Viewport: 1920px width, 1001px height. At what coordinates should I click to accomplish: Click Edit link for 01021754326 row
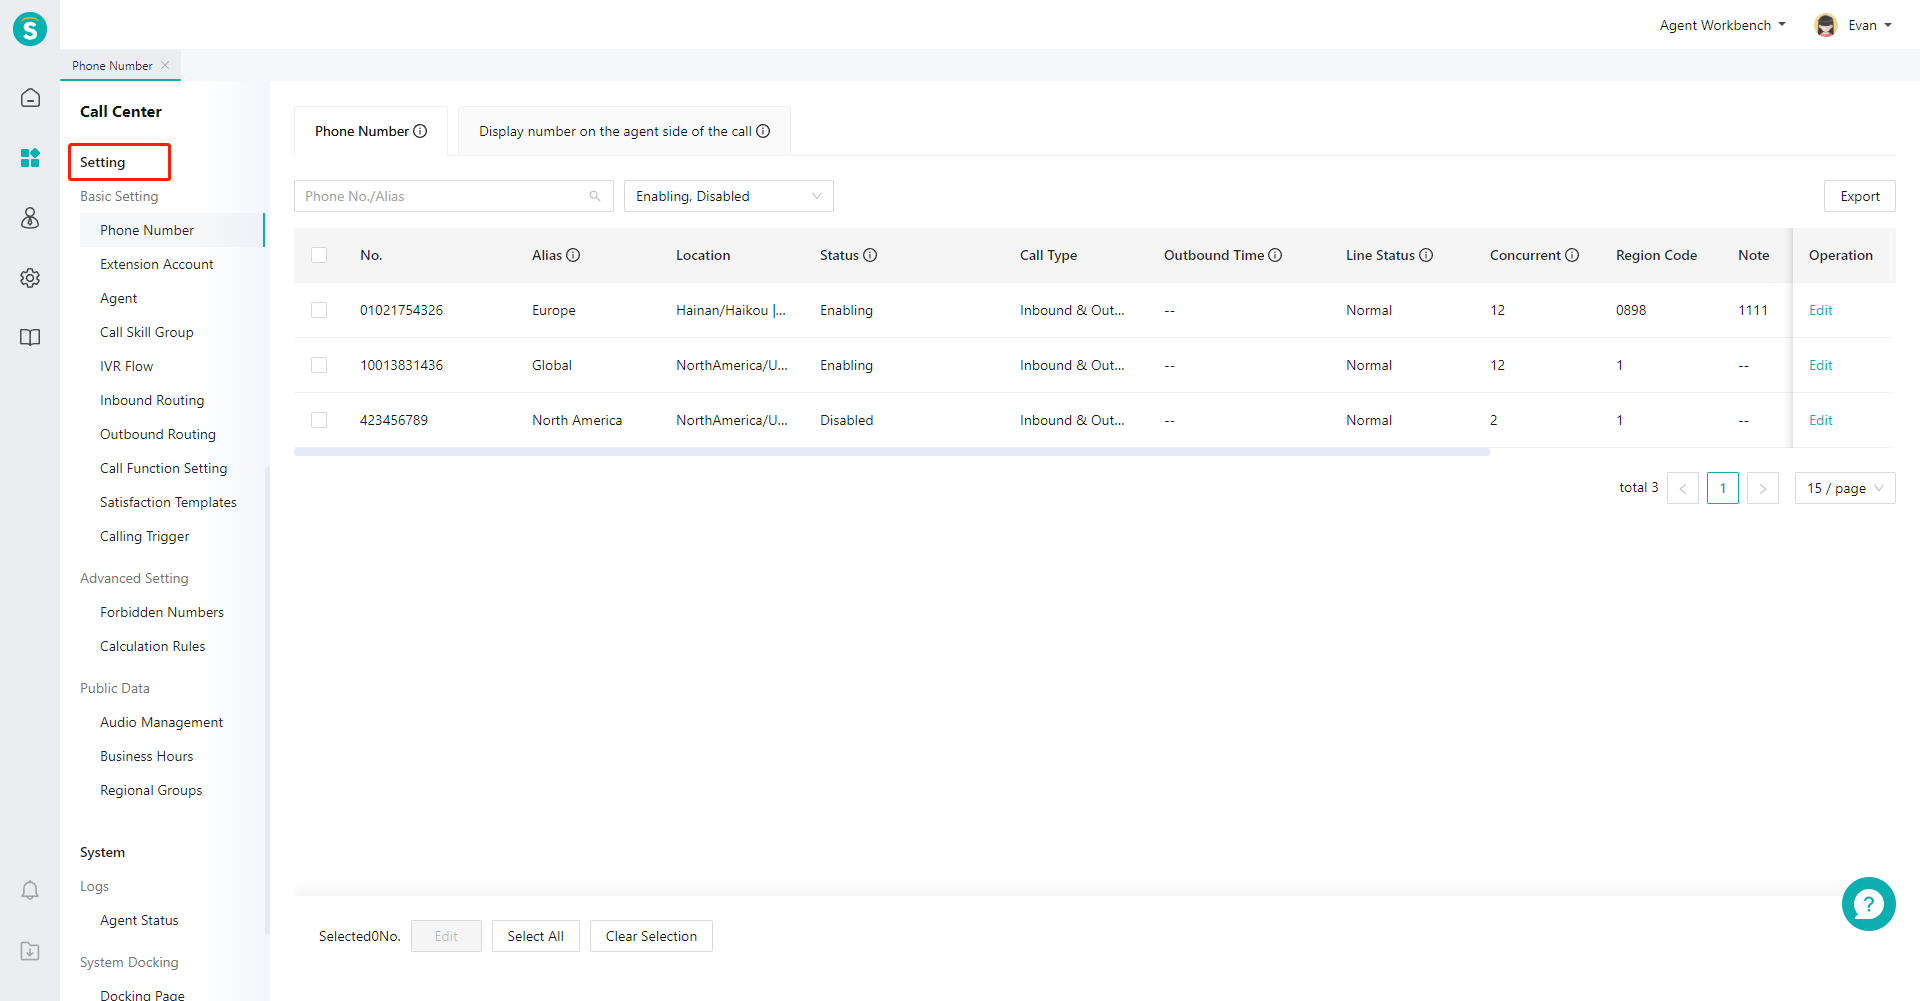1820,310
